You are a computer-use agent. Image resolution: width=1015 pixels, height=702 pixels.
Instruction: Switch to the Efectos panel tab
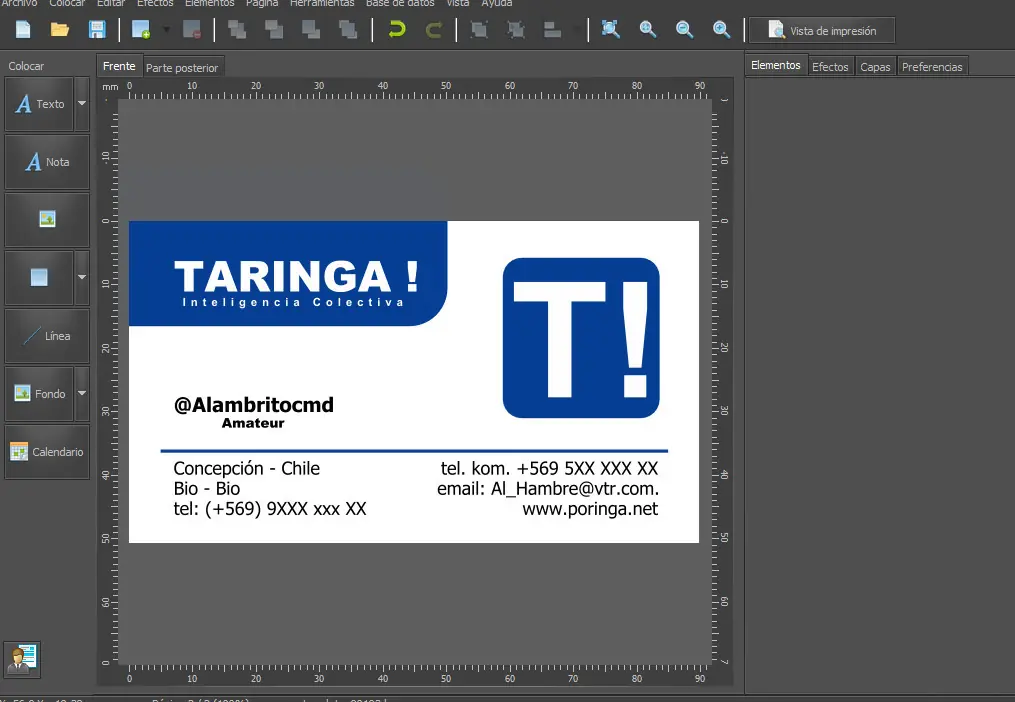tap(830, 67)
